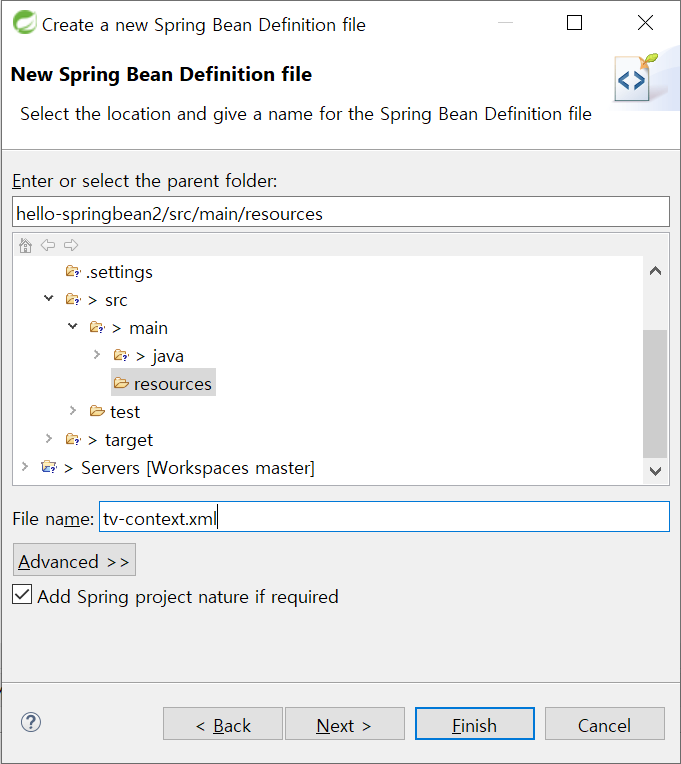
Task: Expand the Advanced options section
Action: (74, 560)
